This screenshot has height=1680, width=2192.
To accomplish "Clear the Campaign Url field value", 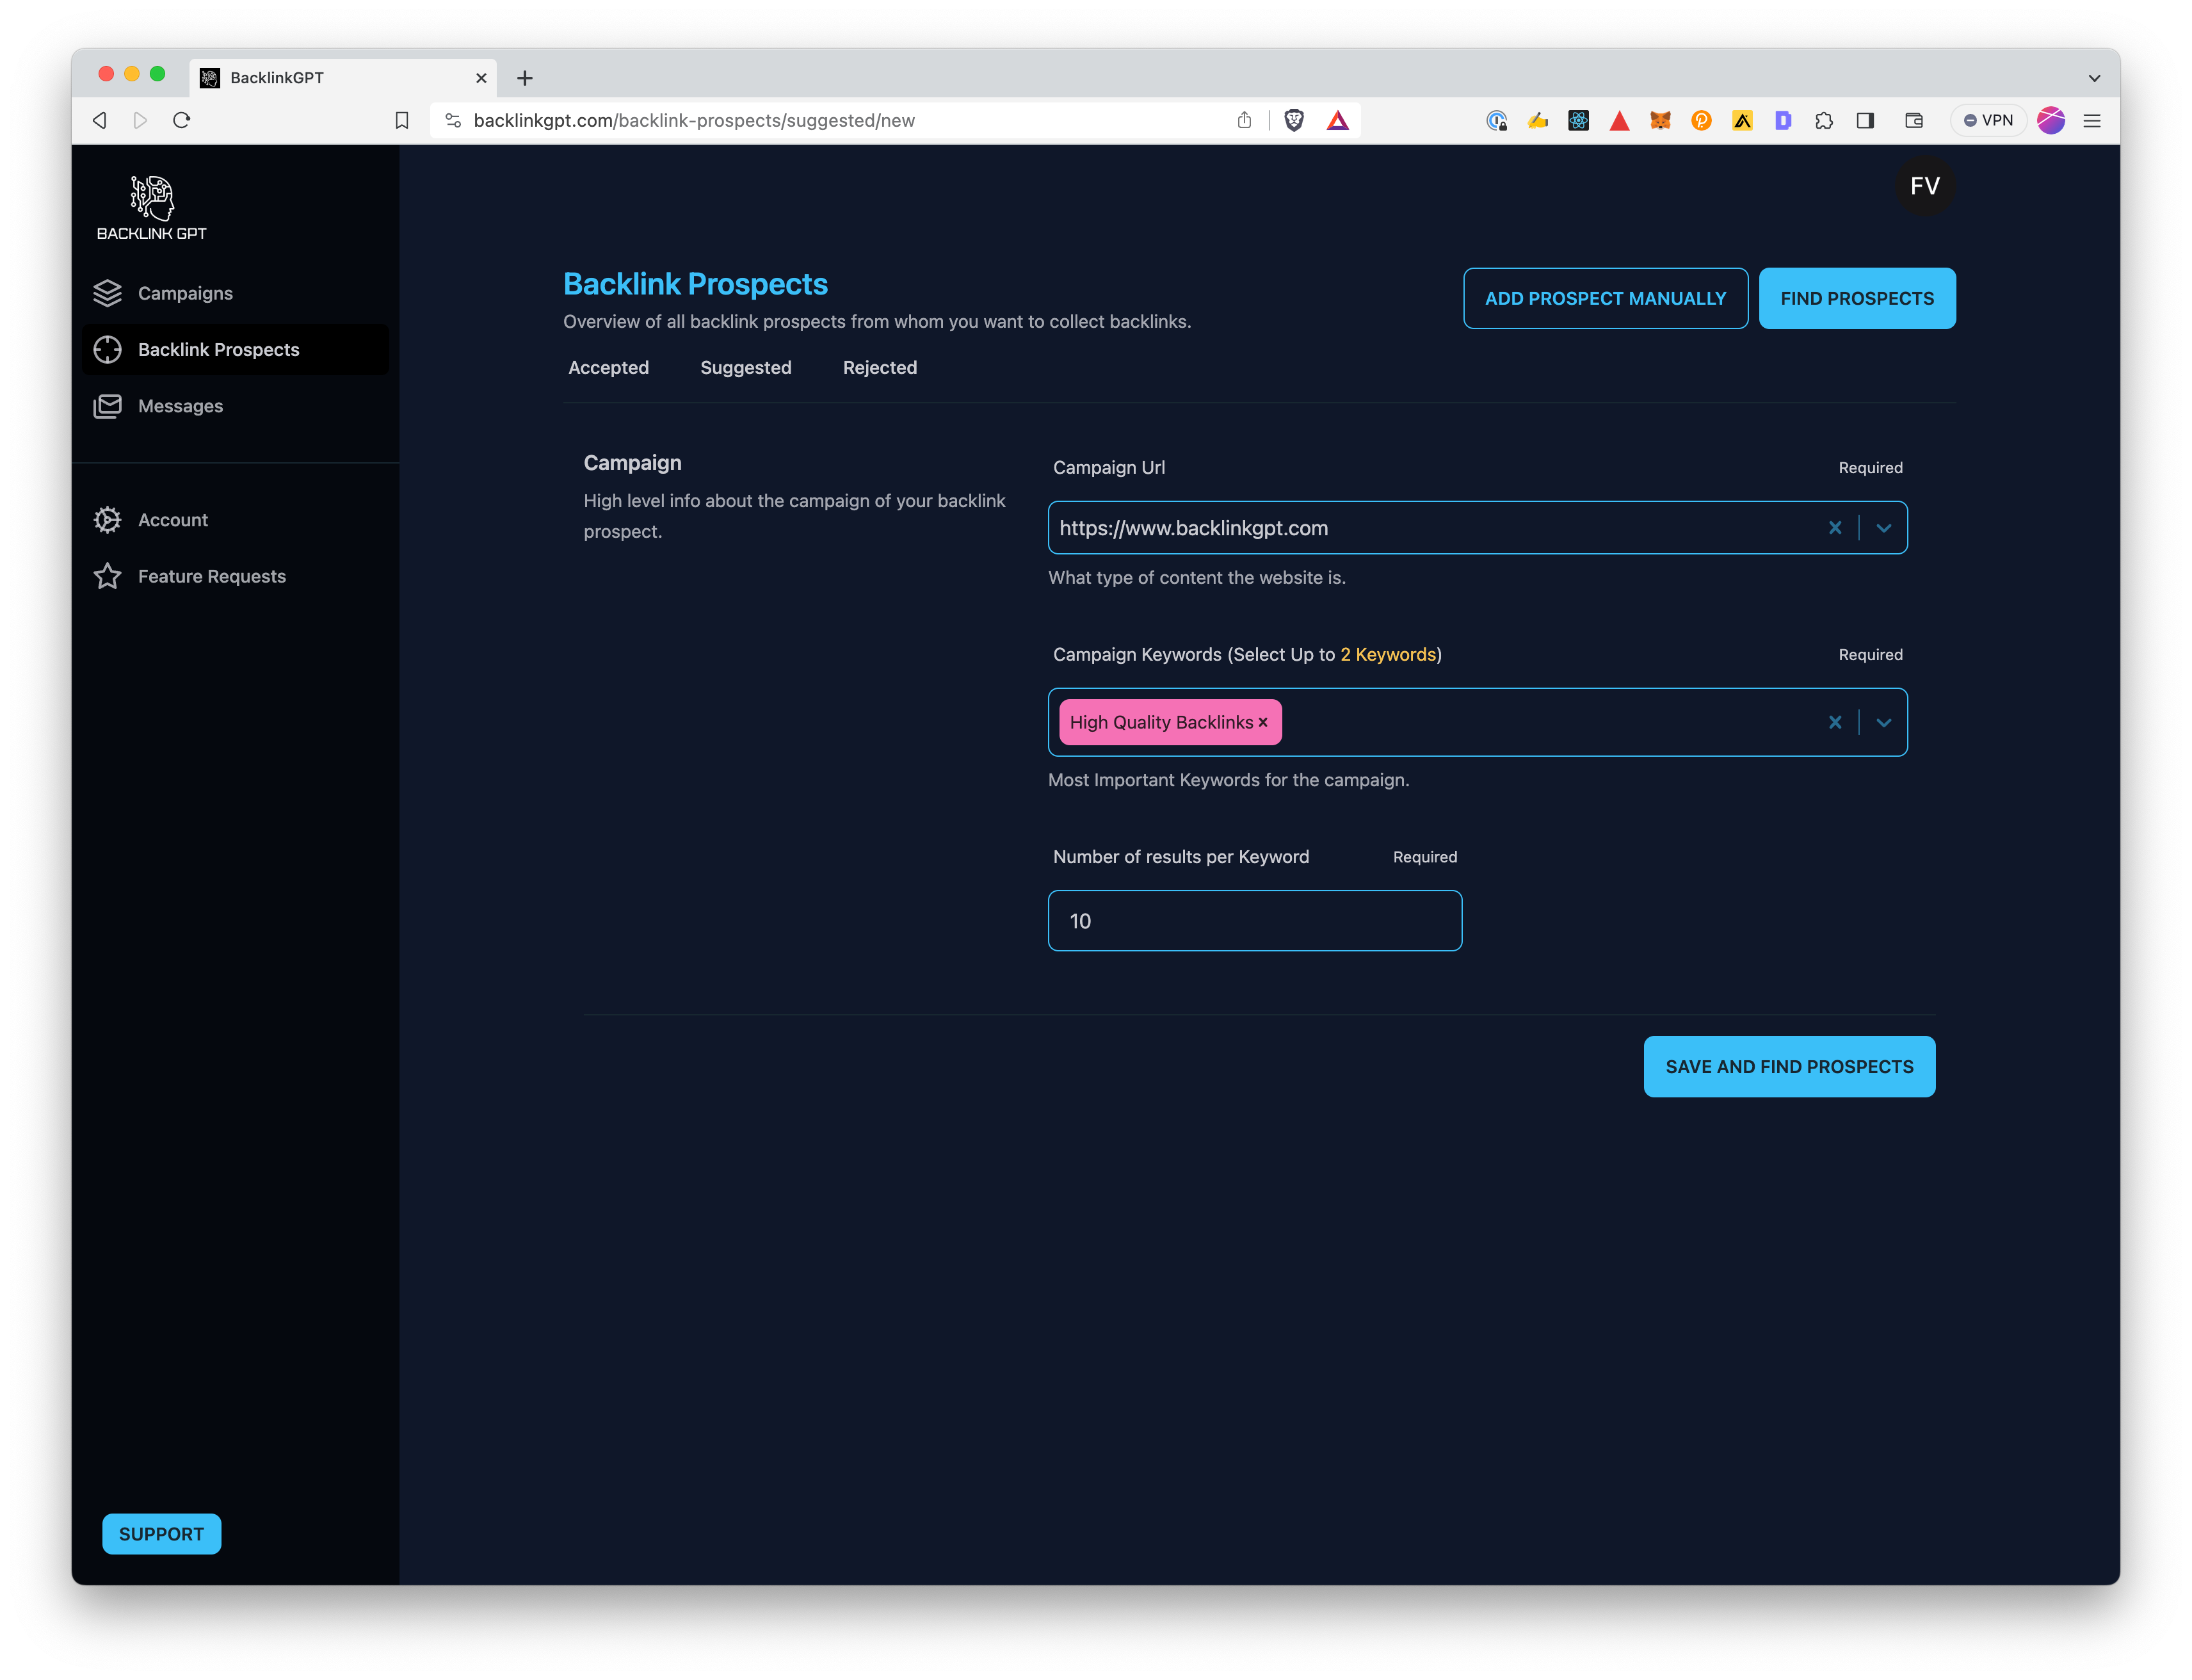I will pos(1835,528).
